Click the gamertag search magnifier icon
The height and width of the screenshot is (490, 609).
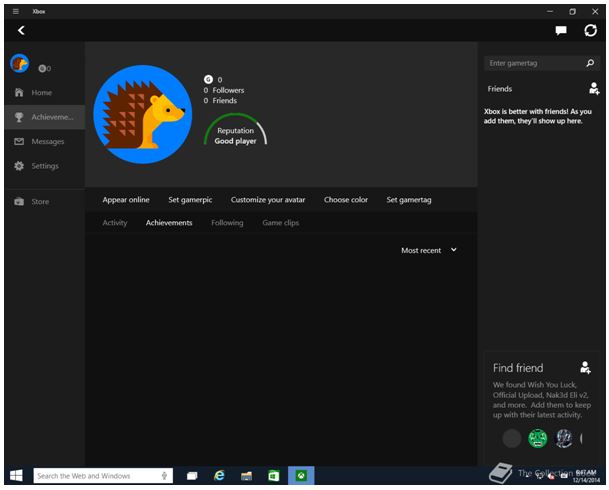[590, 63]
